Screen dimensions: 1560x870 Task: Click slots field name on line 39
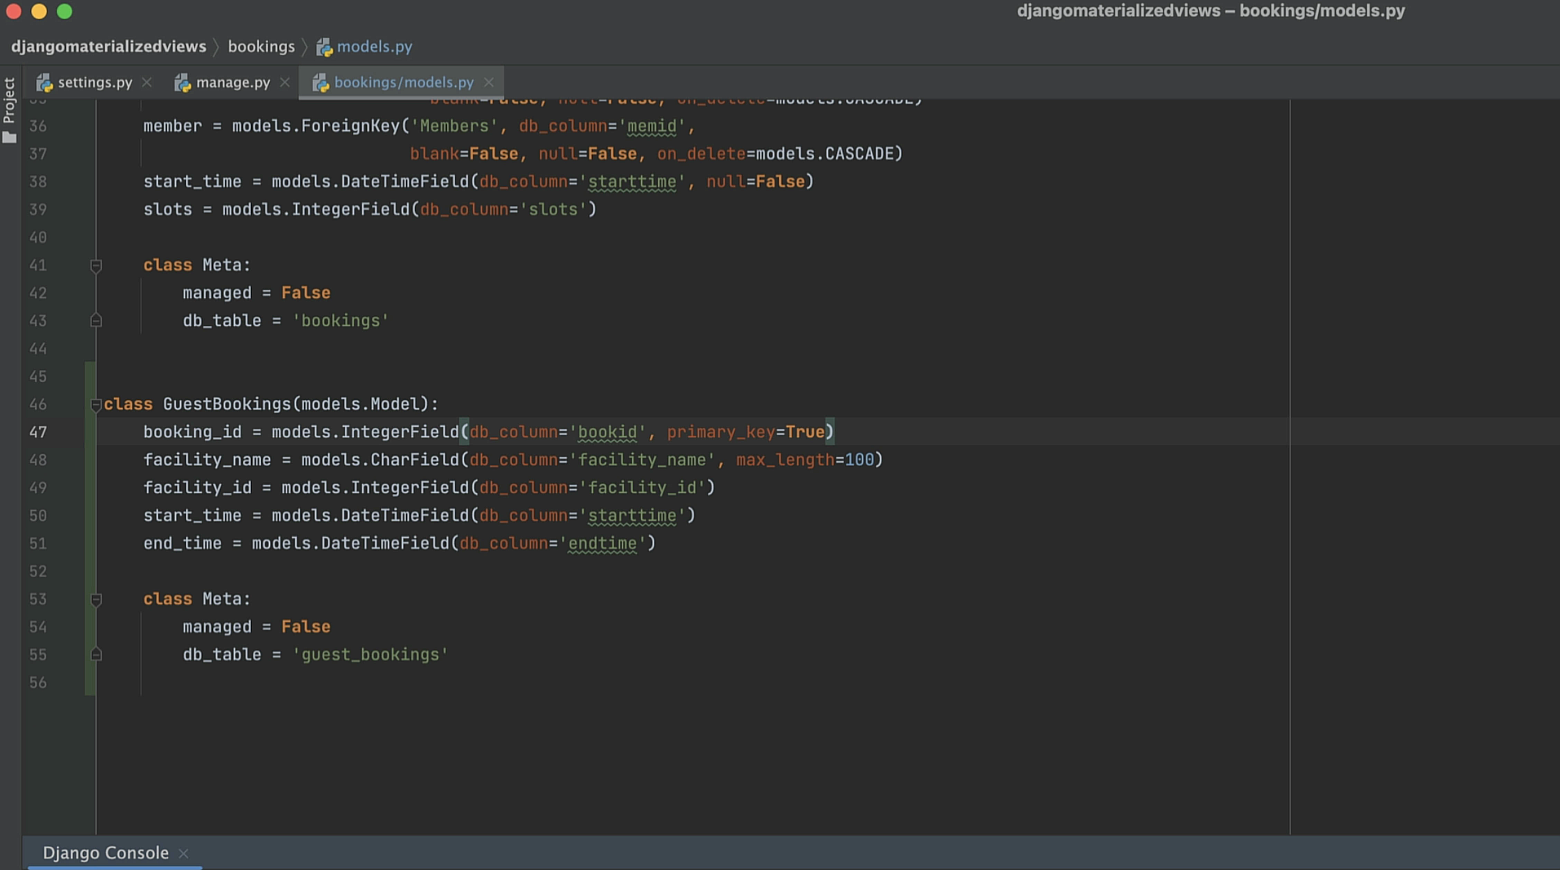tap(167, 209)
